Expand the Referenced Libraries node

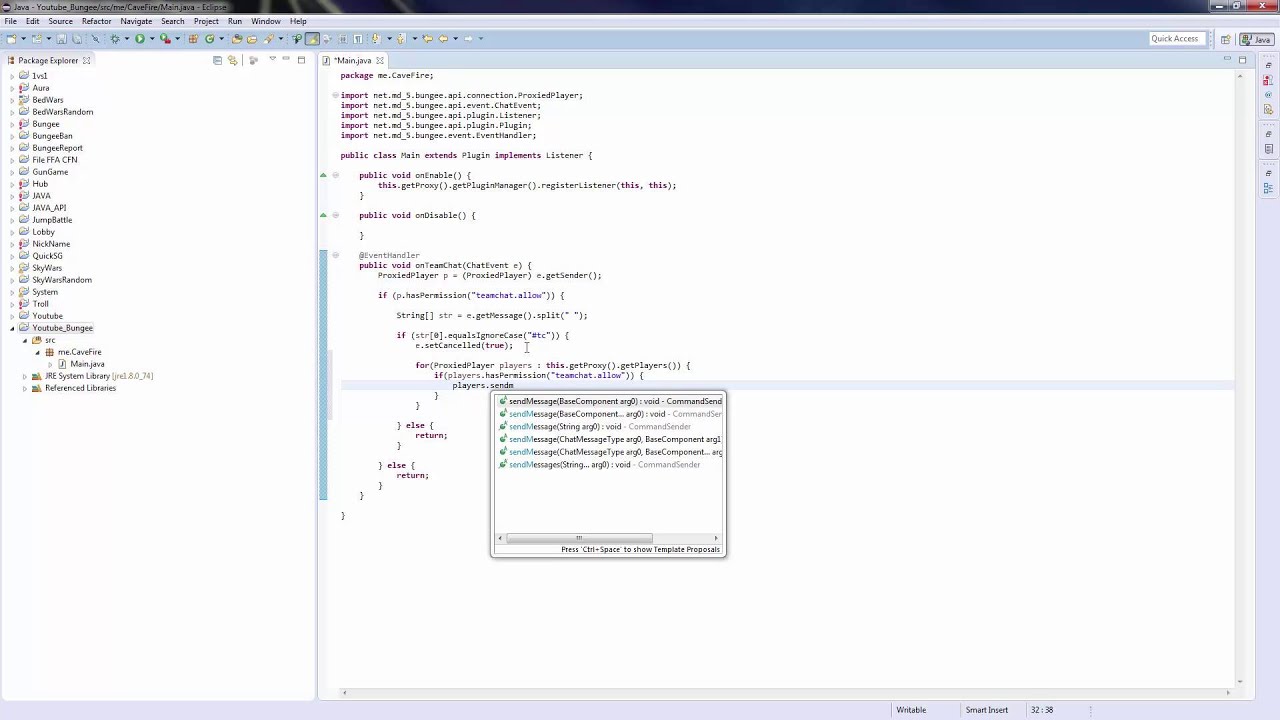(25, 388)
